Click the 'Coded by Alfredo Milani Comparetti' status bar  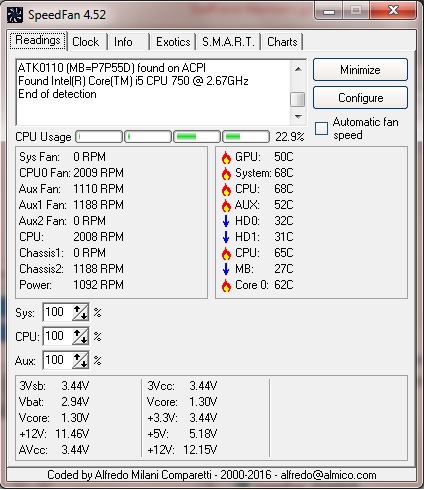[x=211, y=475]
